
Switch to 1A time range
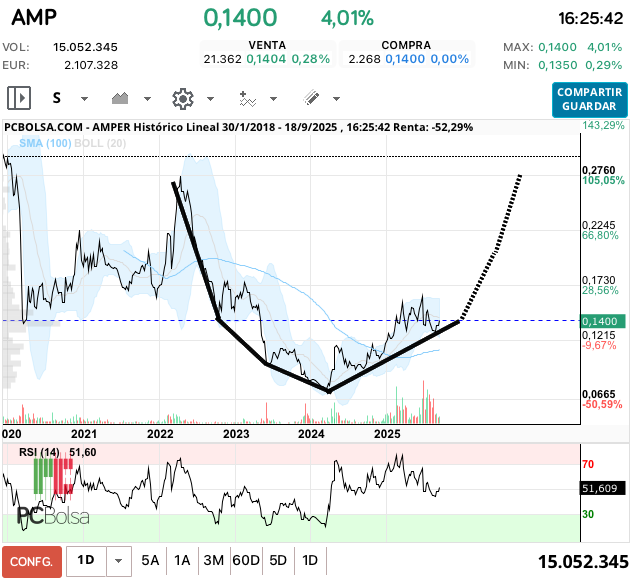[182, 560]
